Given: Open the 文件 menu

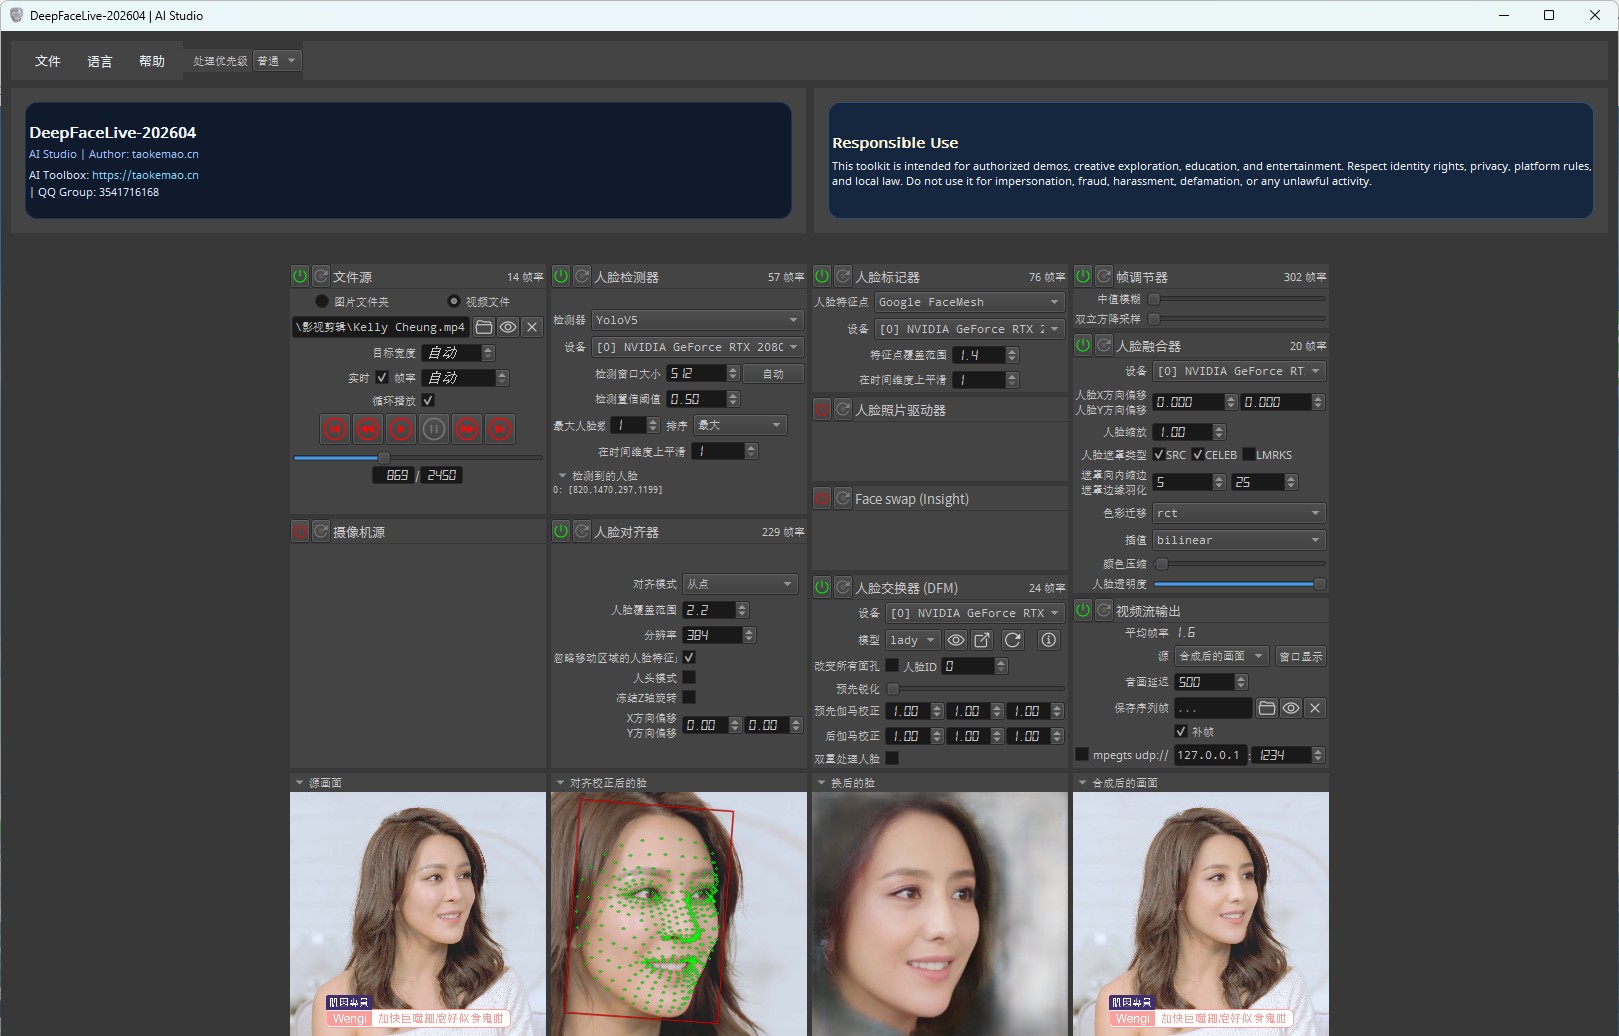Looking at the screenshot, I should click(x=48, y=61).
